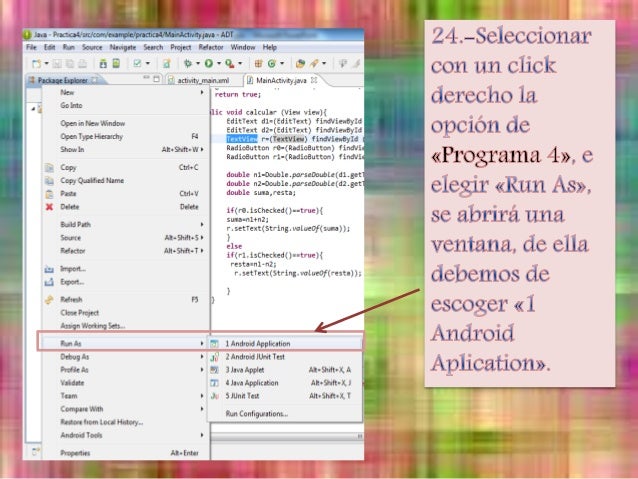The image size is (638, 479).
Task: Choose Close Project
Action: (x=126, y=313)
